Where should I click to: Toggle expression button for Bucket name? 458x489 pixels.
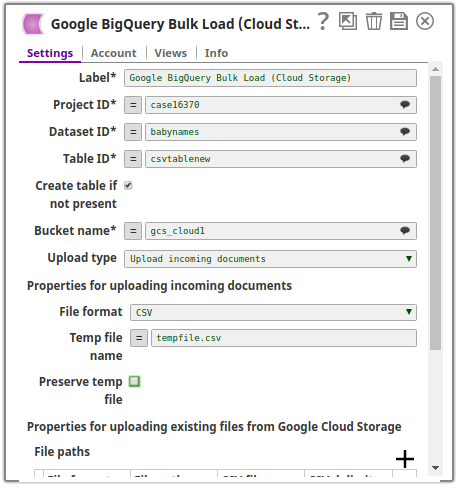pos(133,231)
